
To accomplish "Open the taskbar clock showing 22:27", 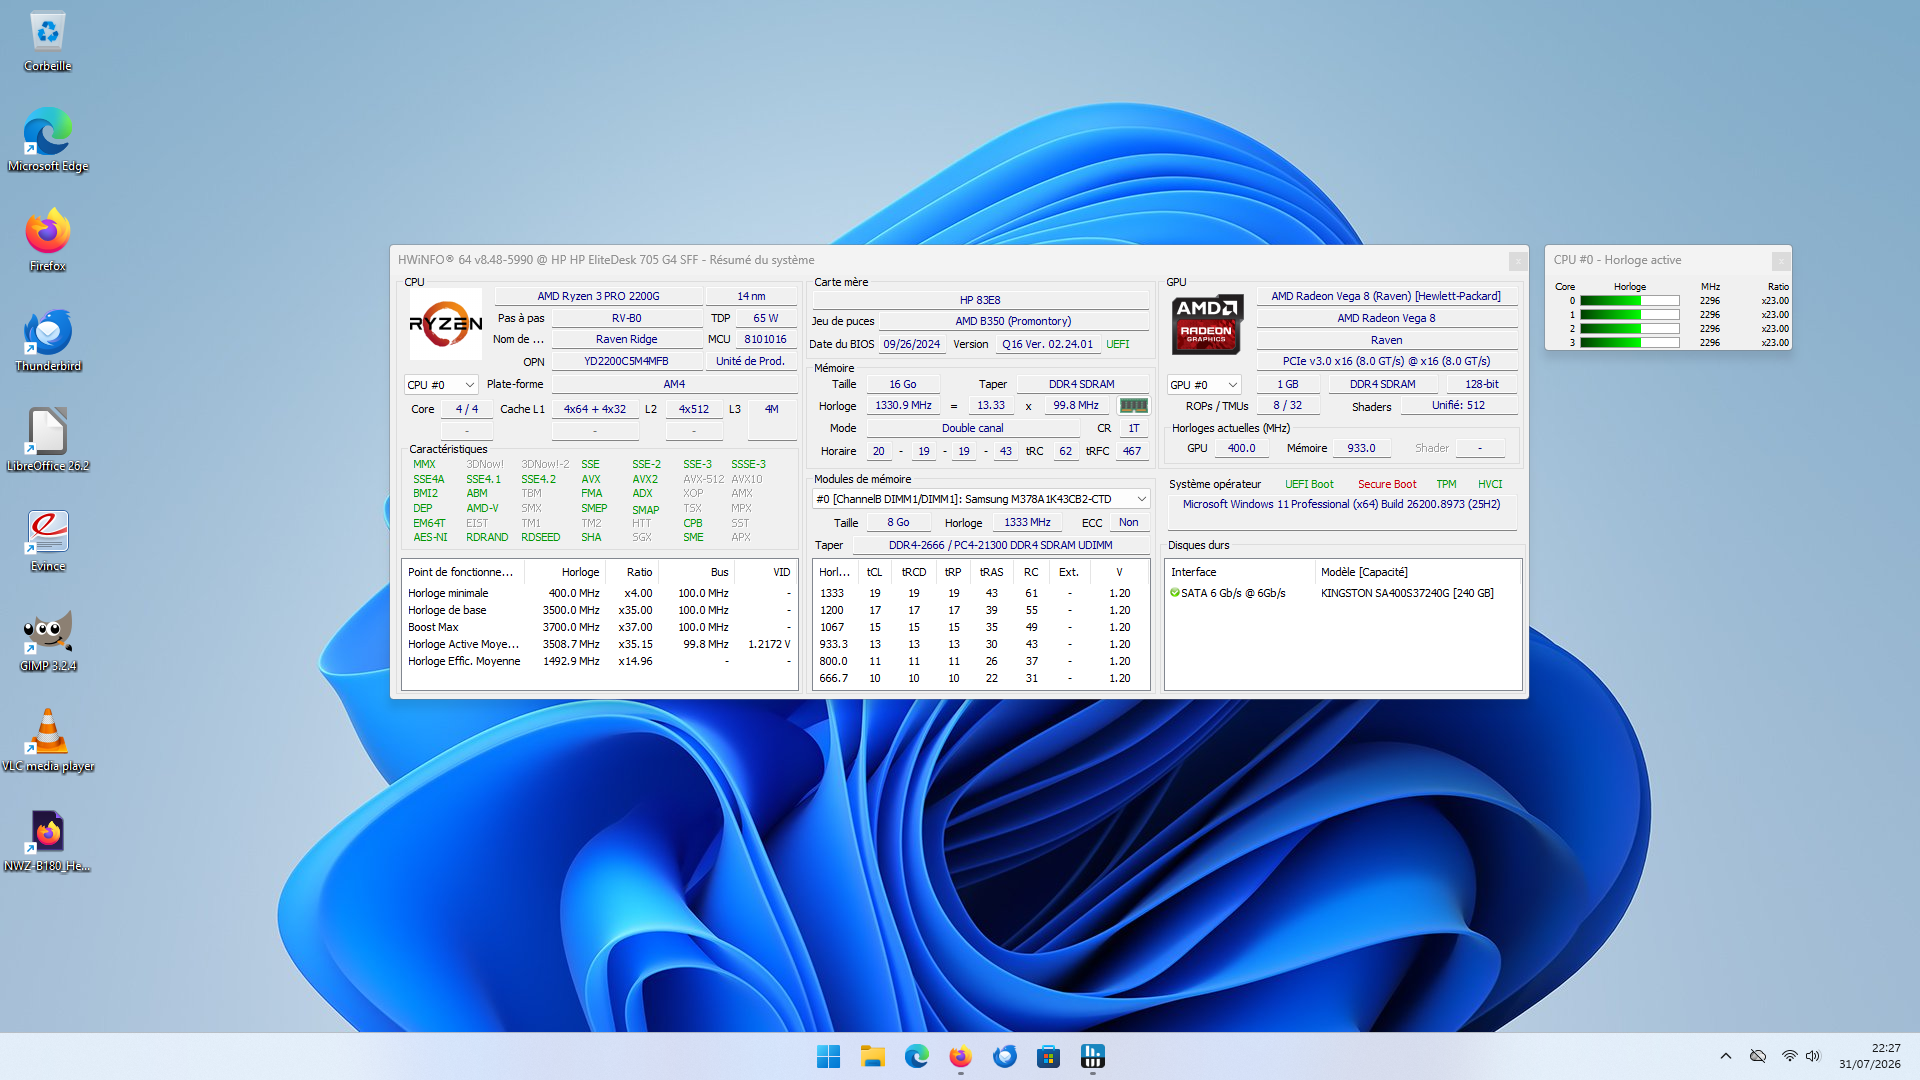I will (1869, 1056).
